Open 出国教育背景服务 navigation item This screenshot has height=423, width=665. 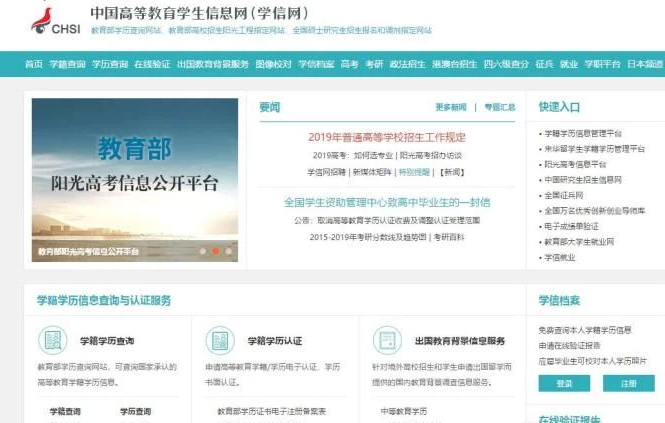click(213, 64)
